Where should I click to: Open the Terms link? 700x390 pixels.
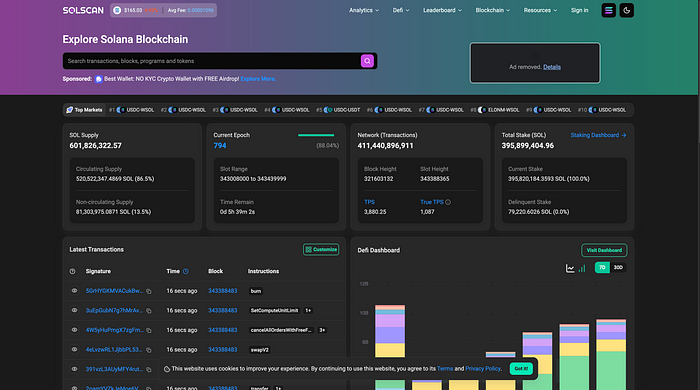click(x=445, y=369)
